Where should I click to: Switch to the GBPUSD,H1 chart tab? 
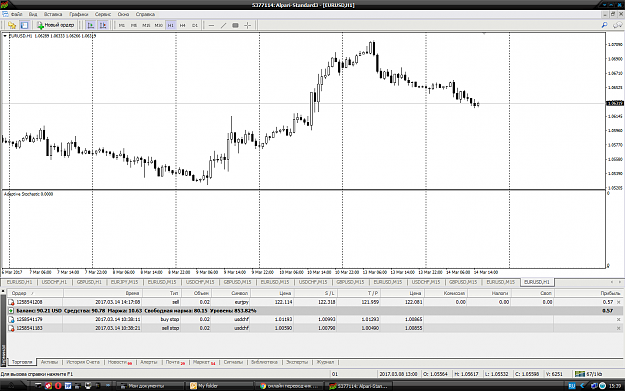(89, 282)
